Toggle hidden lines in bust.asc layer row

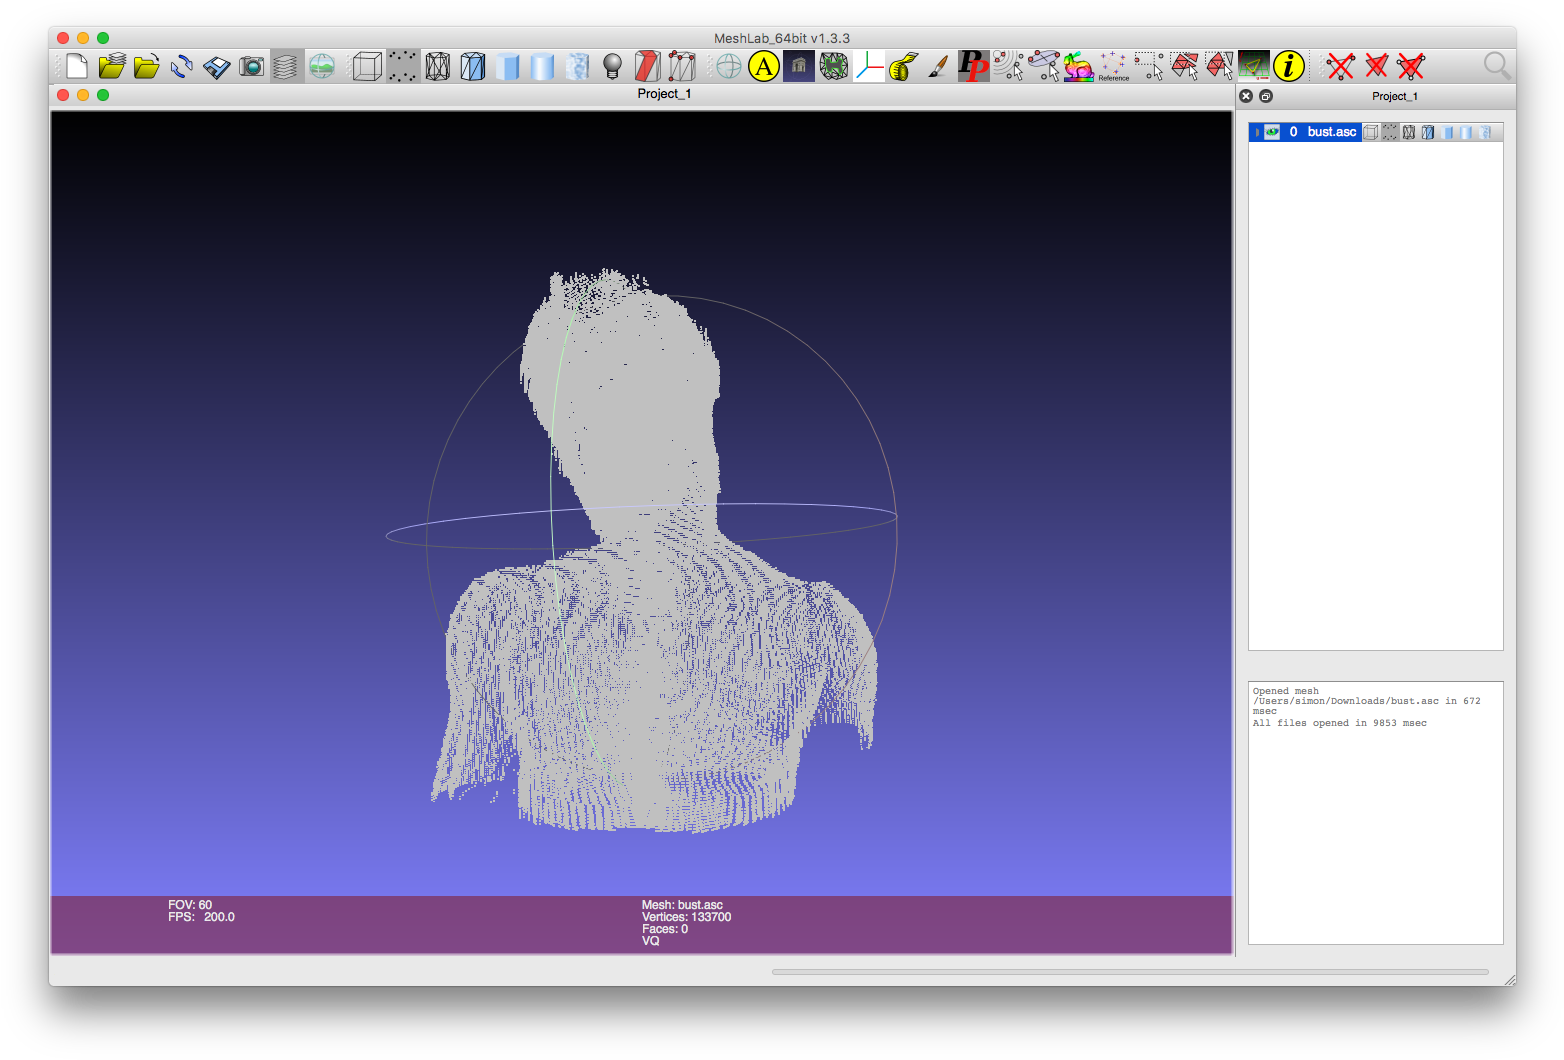[x=1428, y=132]
